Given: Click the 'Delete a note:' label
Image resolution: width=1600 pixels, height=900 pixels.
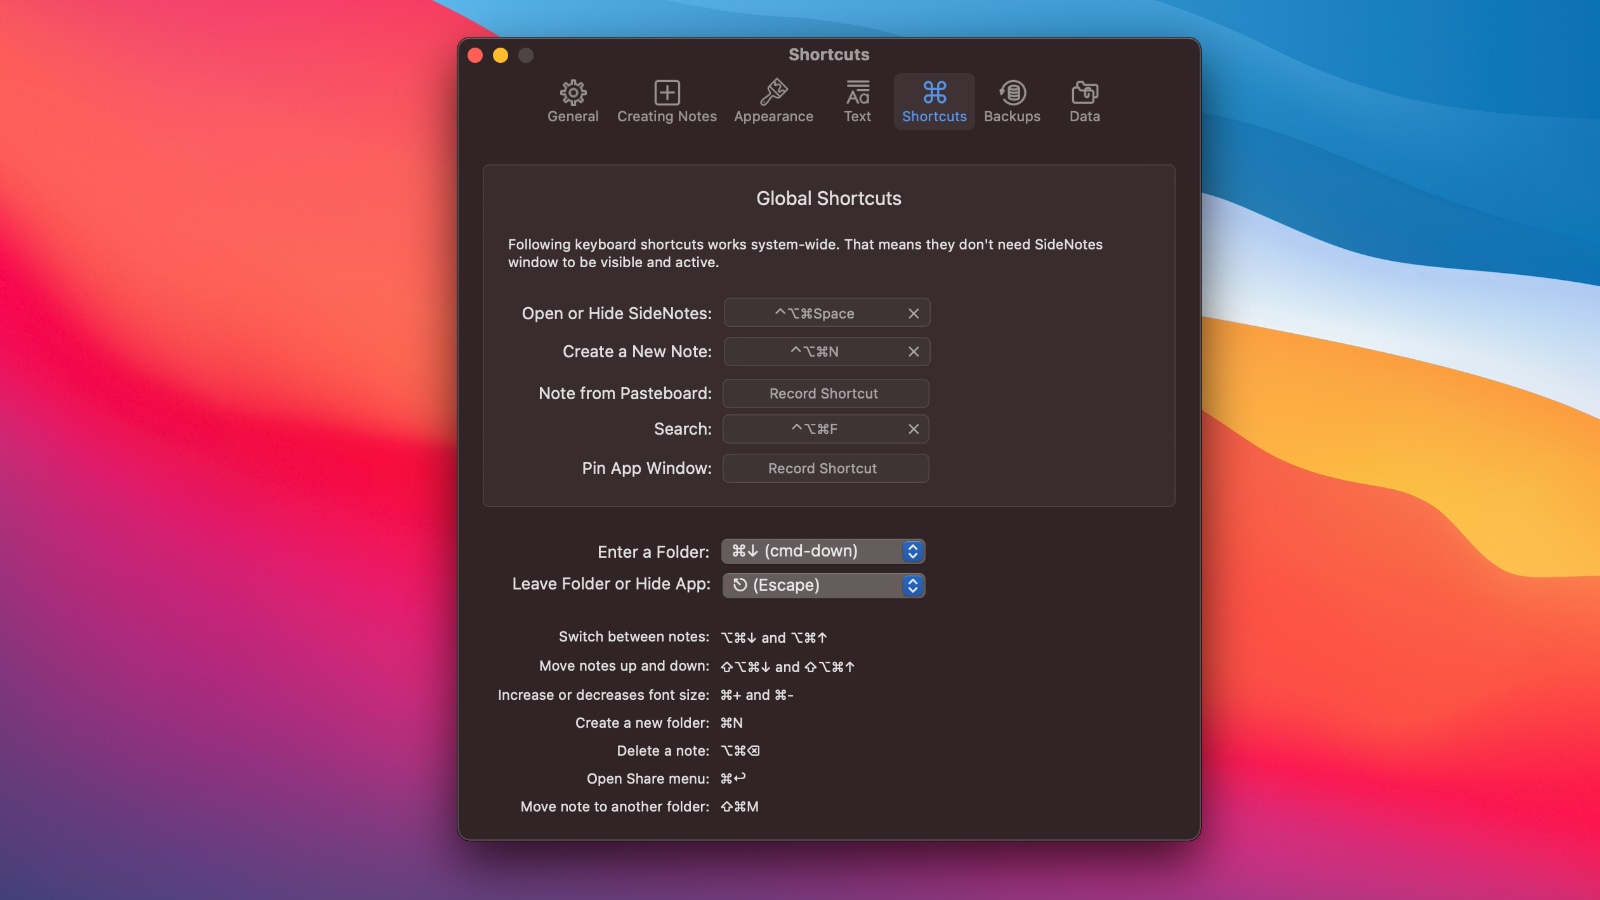Looking at the screenshot, I should coord(663,751).
